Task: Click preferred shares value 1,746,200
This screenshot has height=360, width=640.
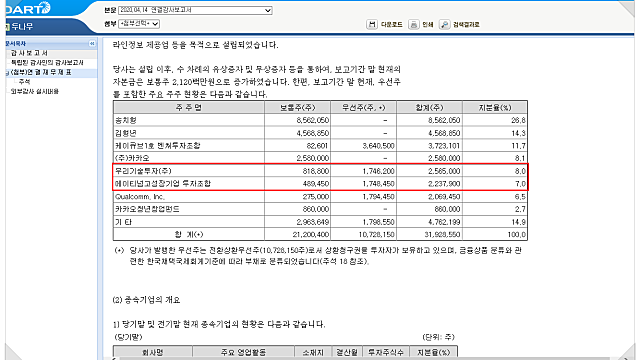Action: (378, 171)
